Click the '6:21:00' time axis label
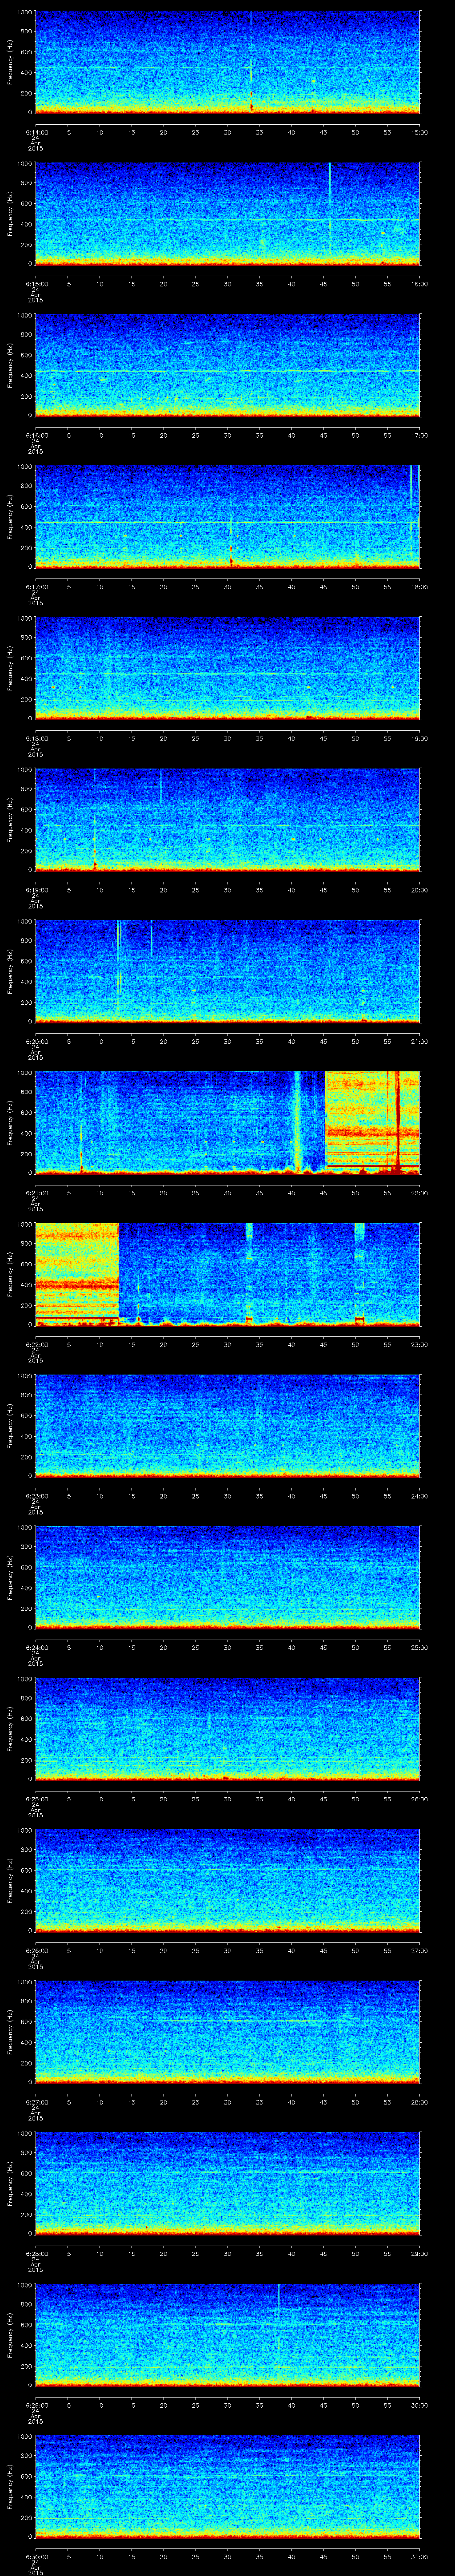The image size is (455, 2576). (36, 1193)
